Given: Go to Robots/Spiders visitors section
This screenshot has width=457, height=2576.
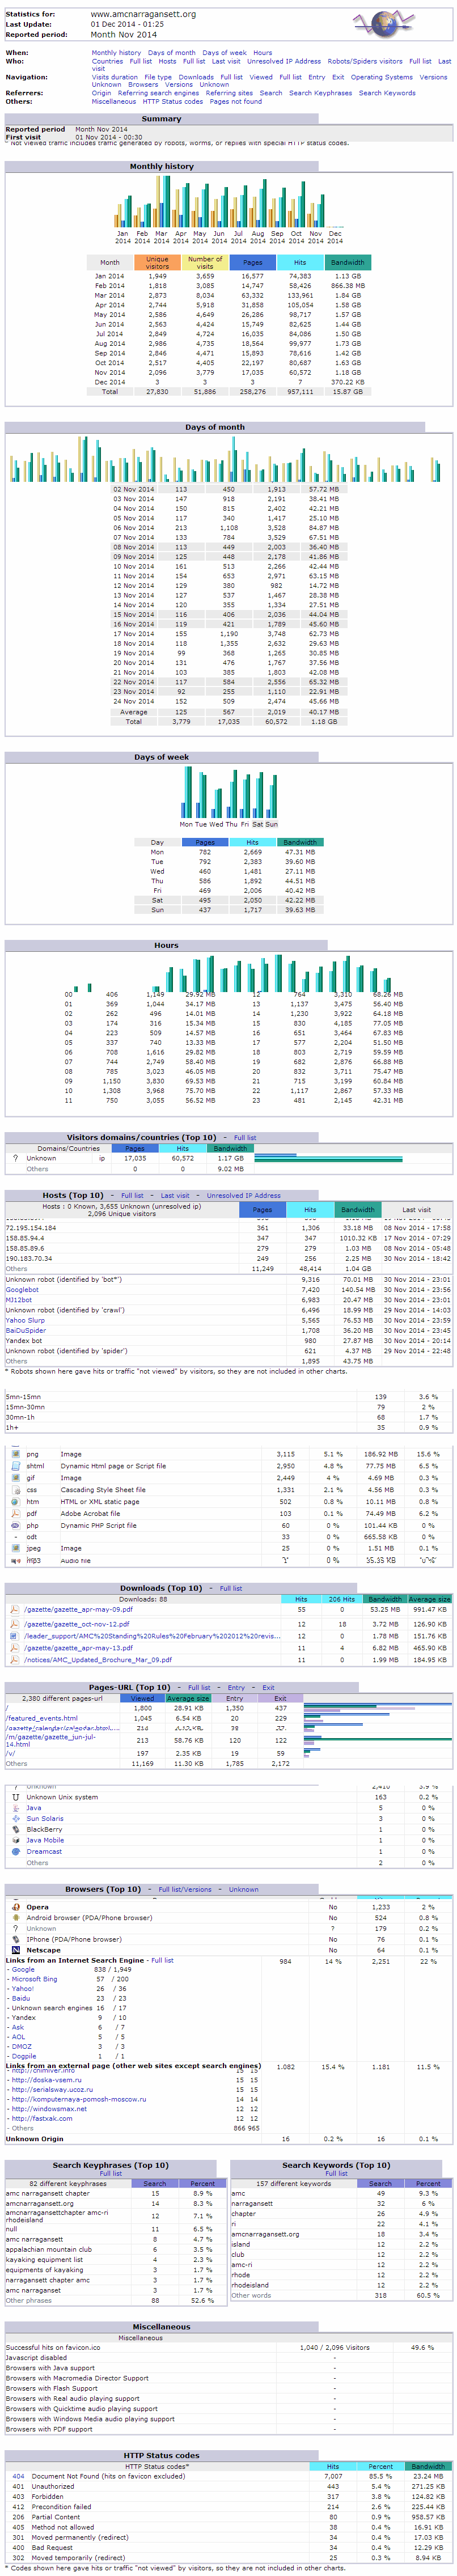Looking at the screenshot, I should (365, 61).
